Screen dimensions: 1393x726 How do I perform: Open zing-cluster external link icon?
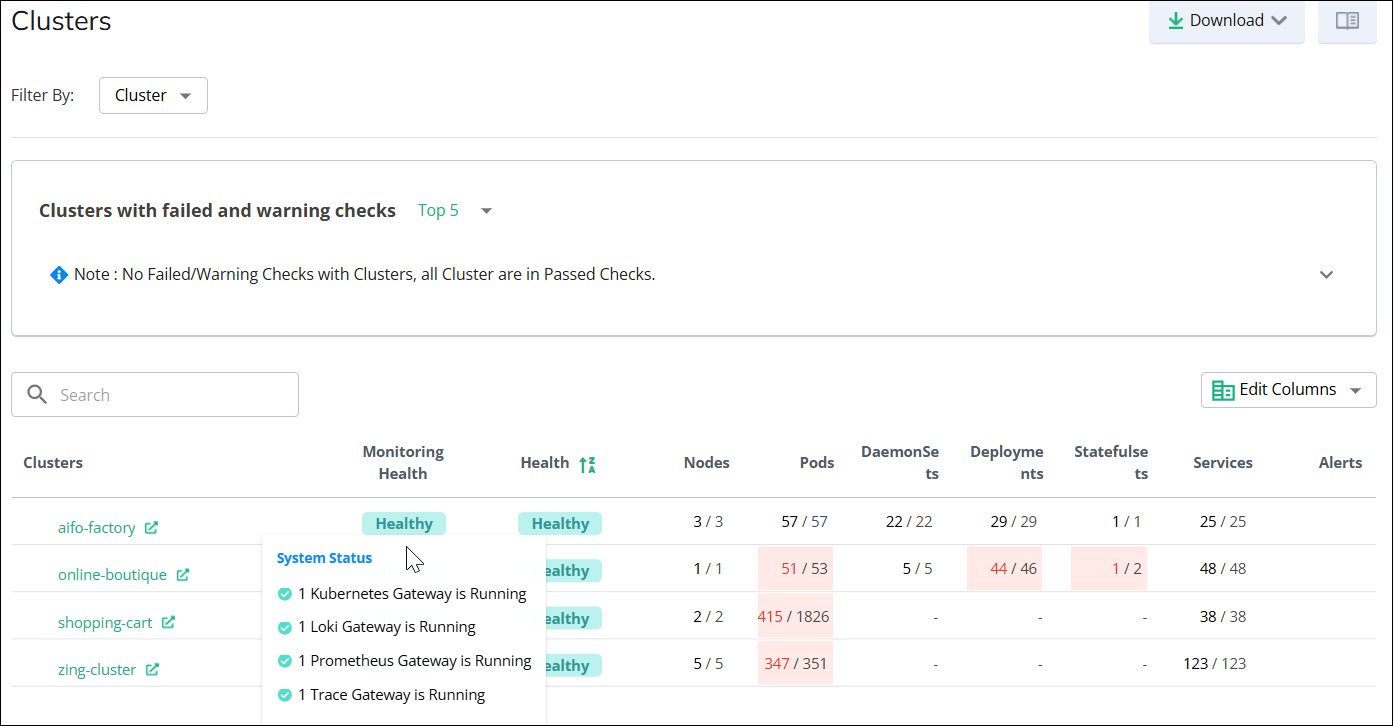click(152, 669)
